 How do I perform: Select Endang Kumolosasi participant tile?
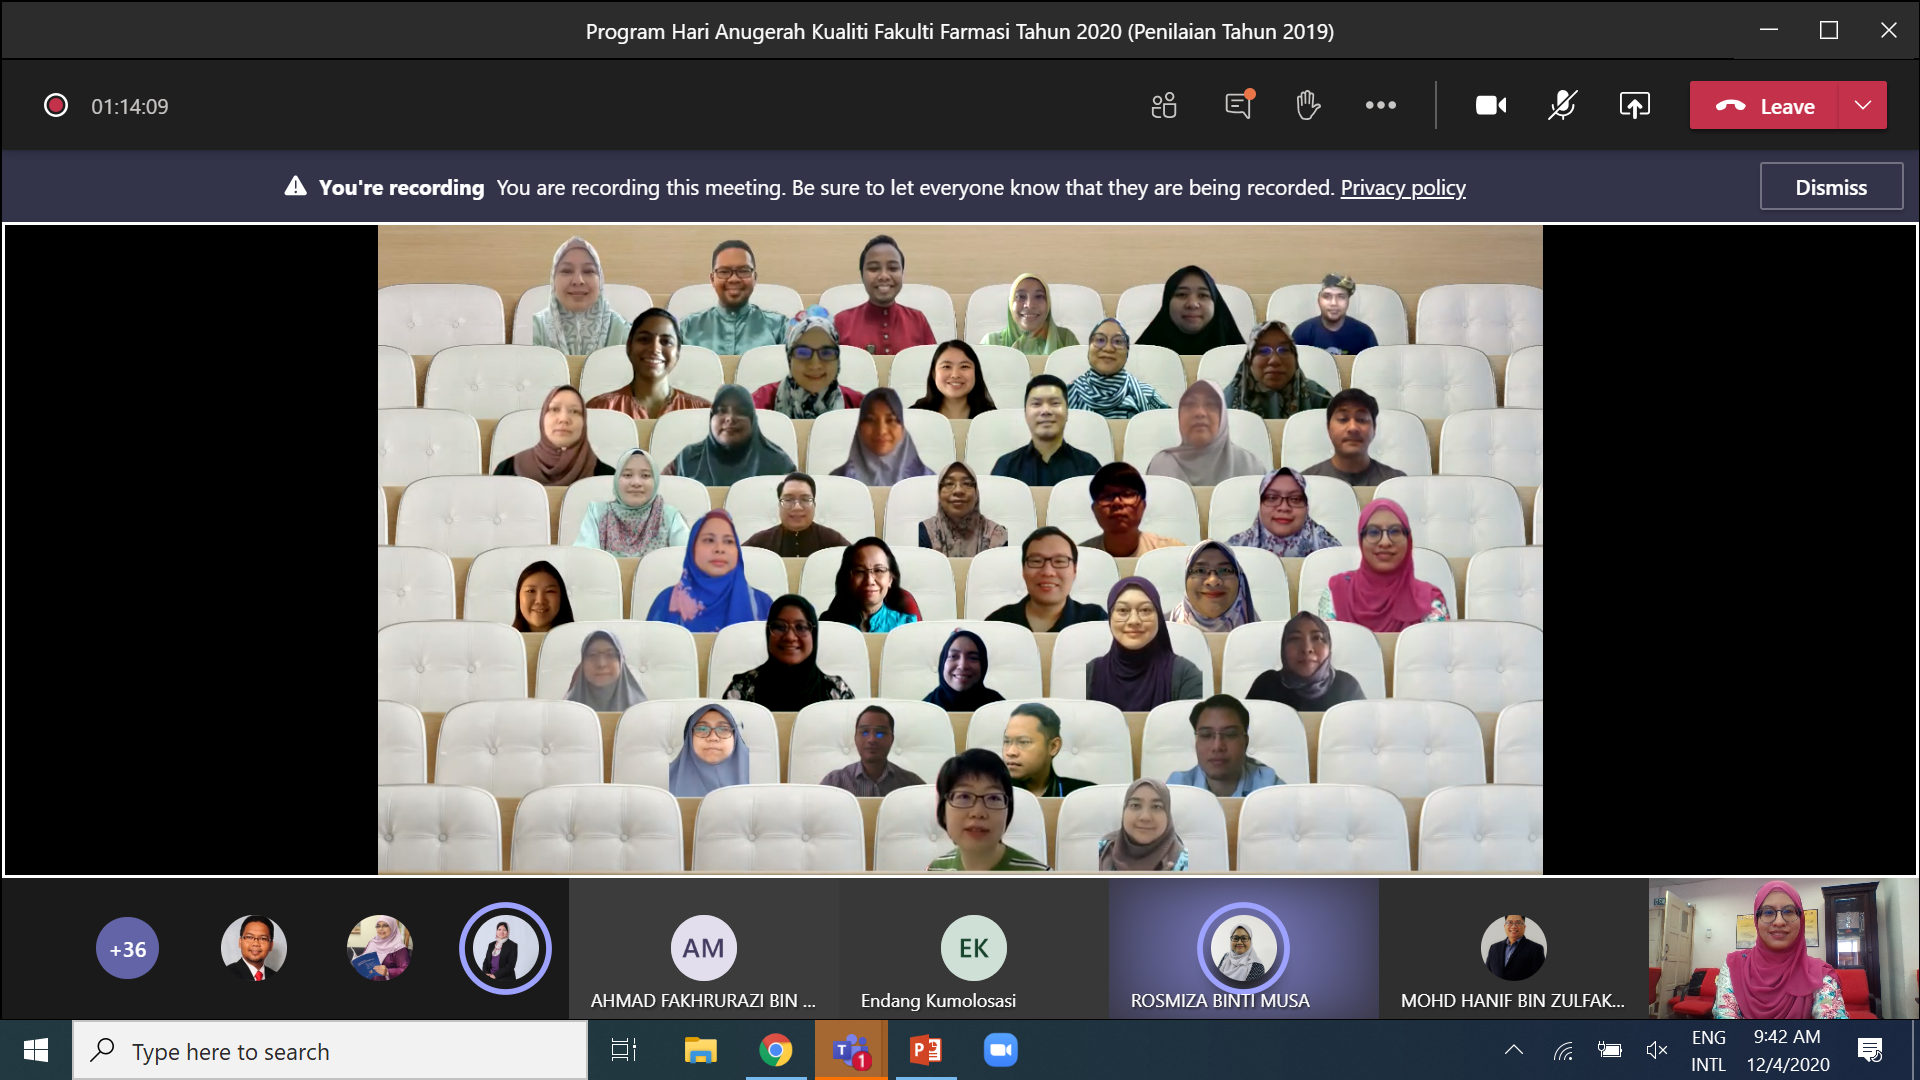(973, 950)
